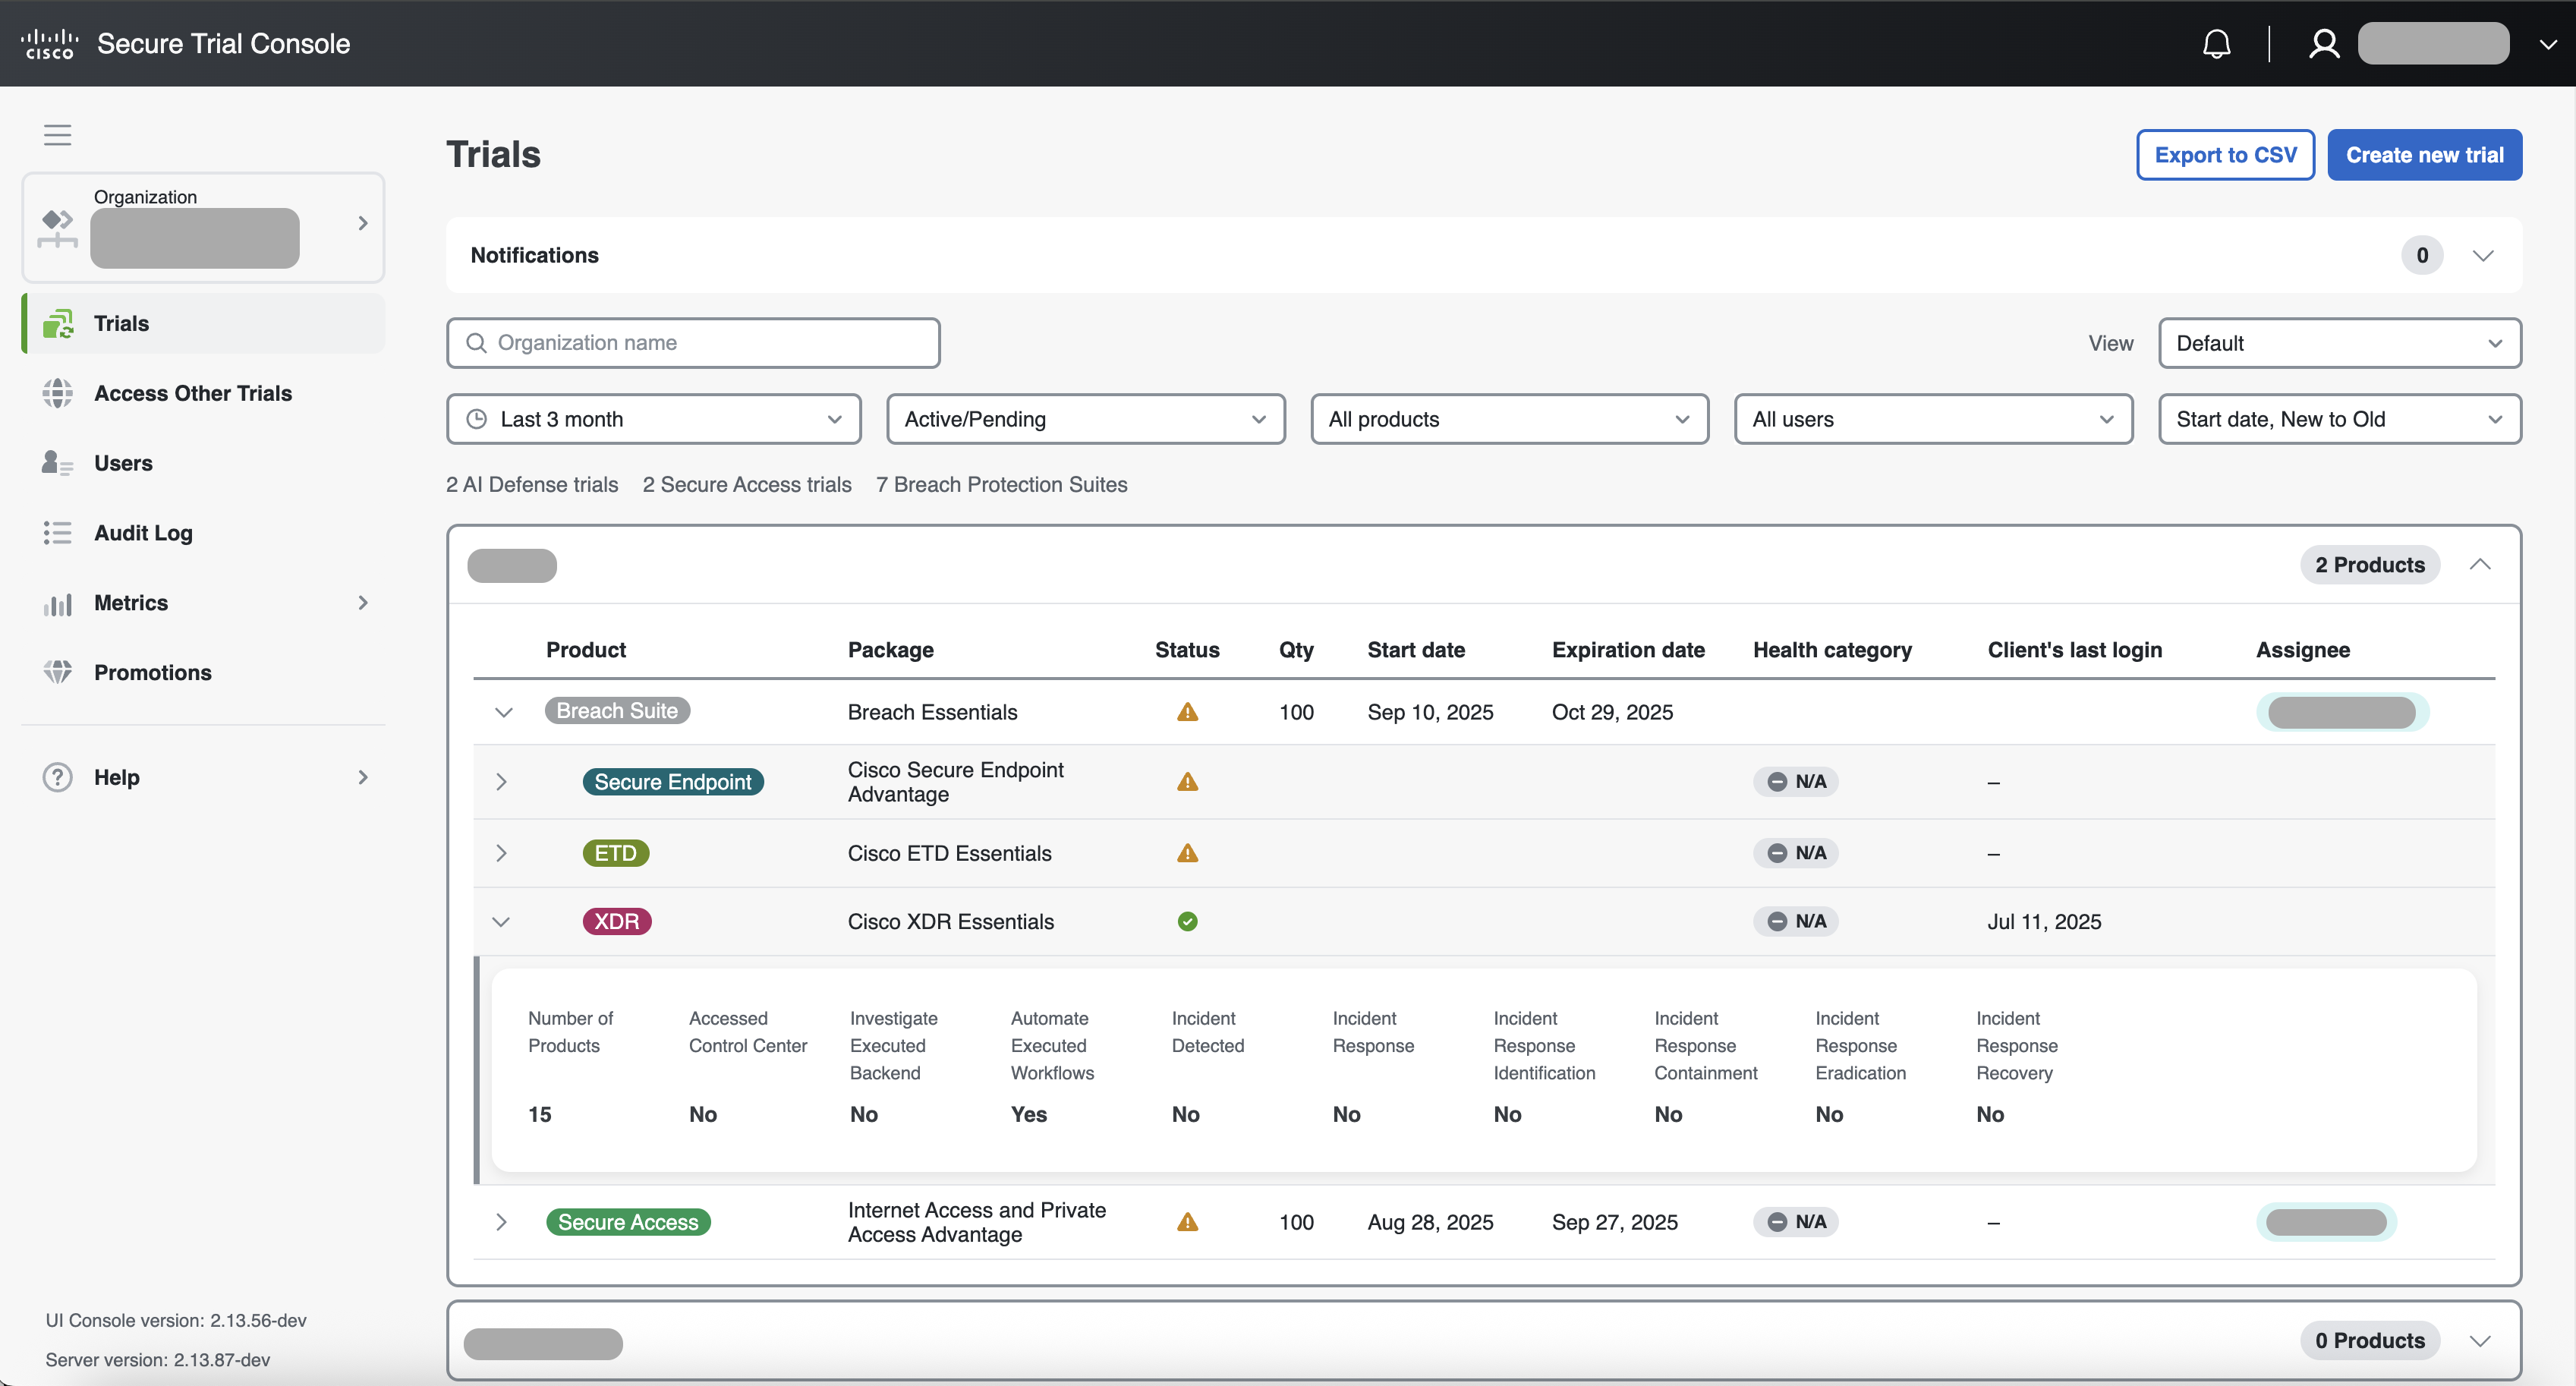This screenshot has height=1386, width=2576.
Task: Click the notifications count badge 0
Action: point(2421,256)
